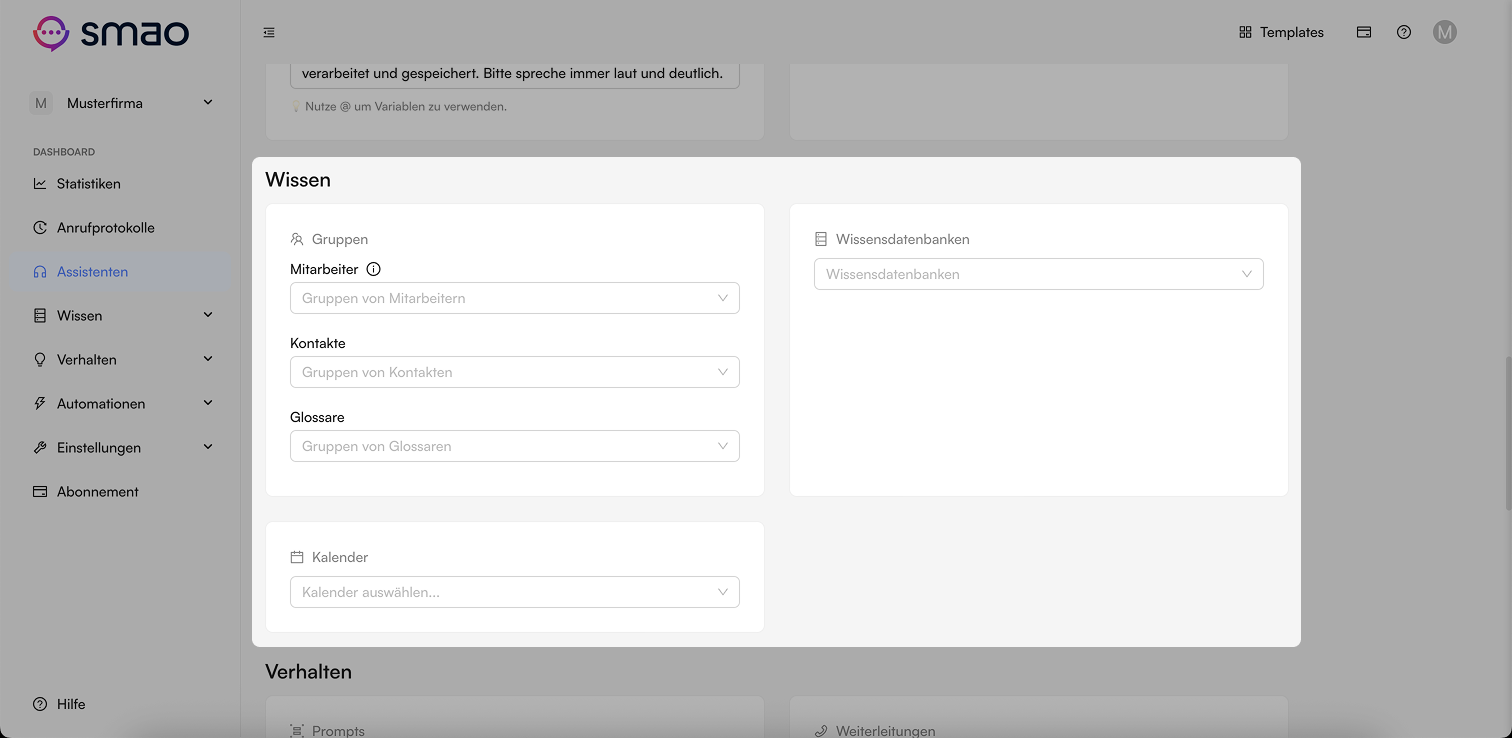Expand the Verhalten sidebar chevron
1512x738 pixels.
(x=208, y=359)
